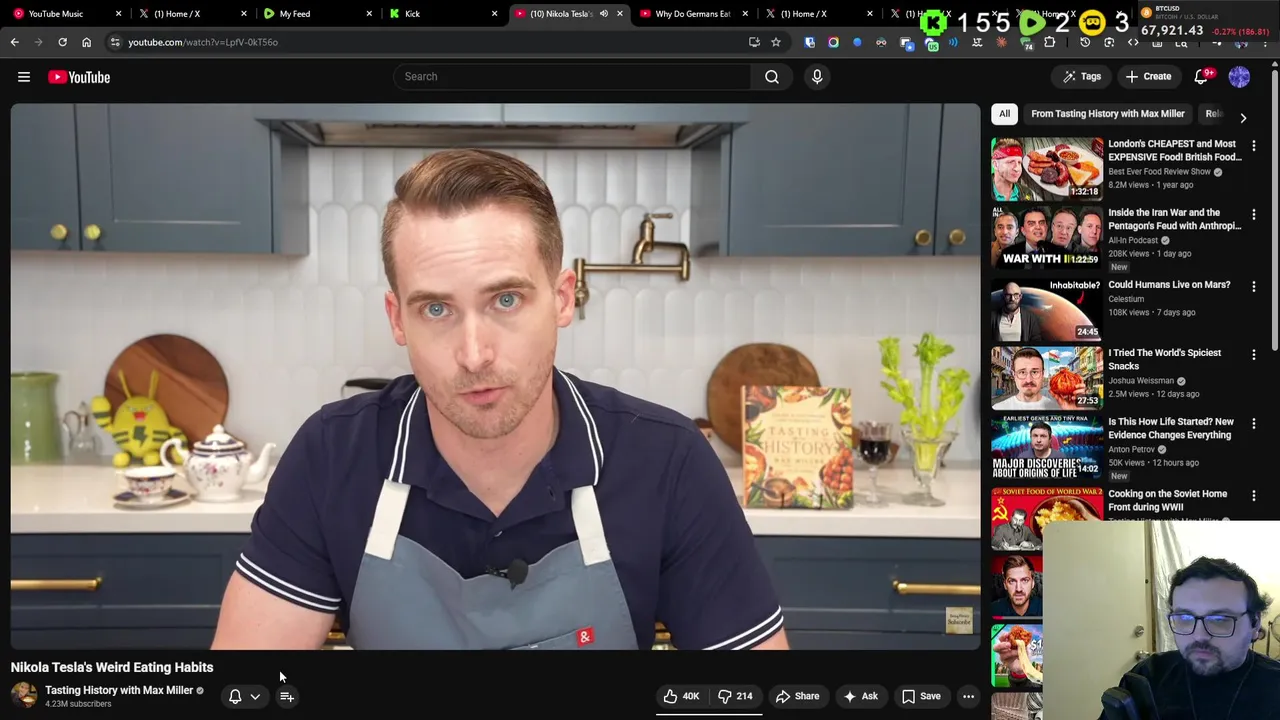1280x720 pixels.
Task: Click the channel subscribe watermark in player
Action: [x=958, y=620]
